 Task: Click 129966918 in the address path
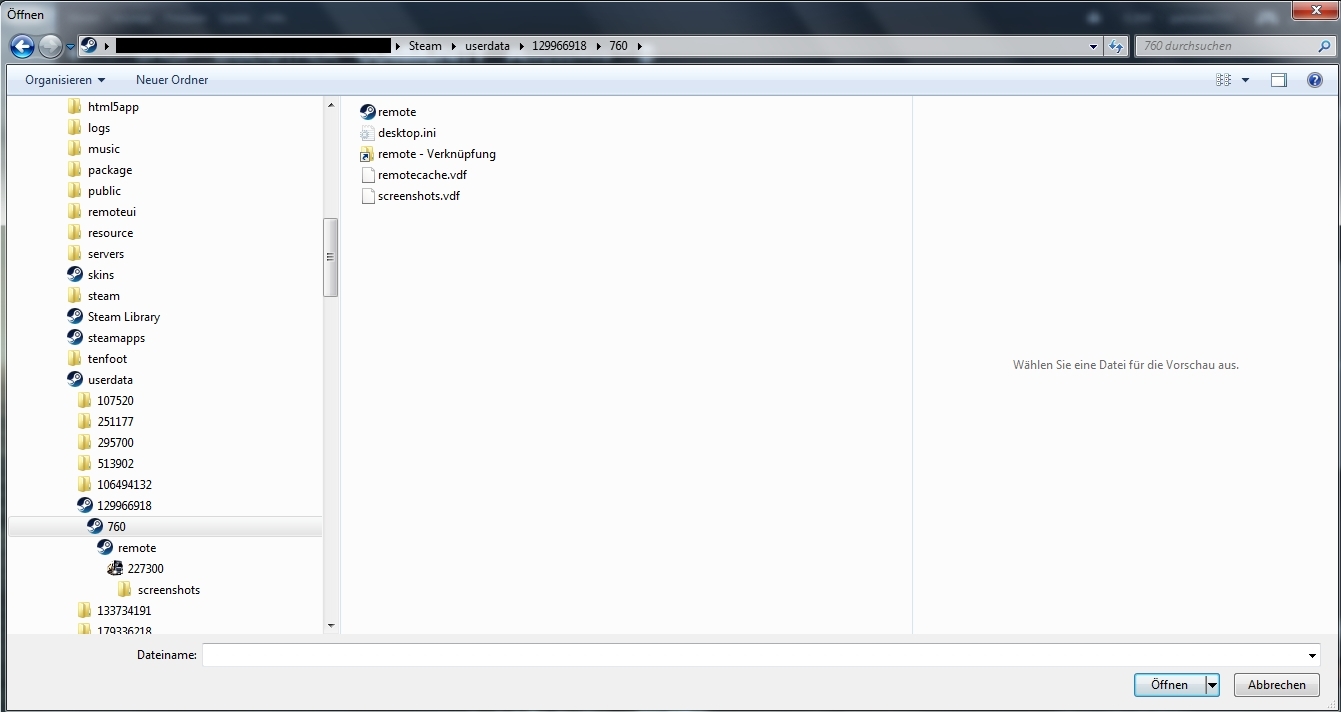coord(560,46)
